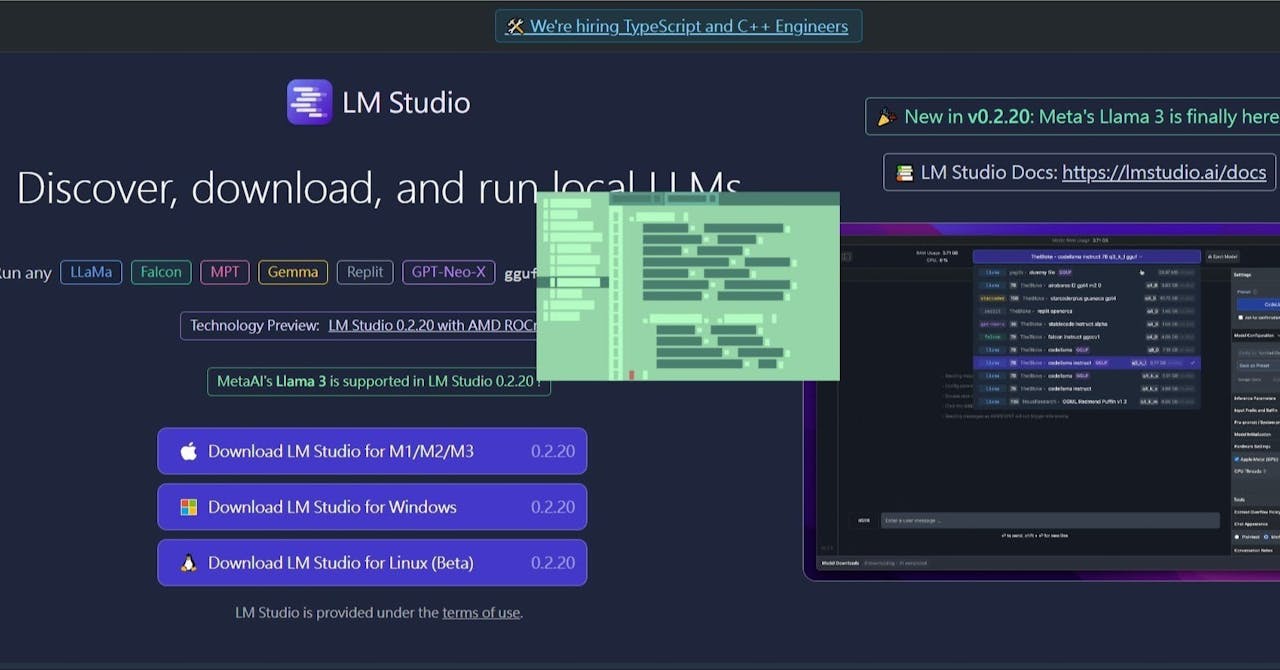This screenshot has height=670, width=1280.
Task: Open the LM Studio 0.2.20 with AMD ROCm preview link
Action: (x=433, y=325)
